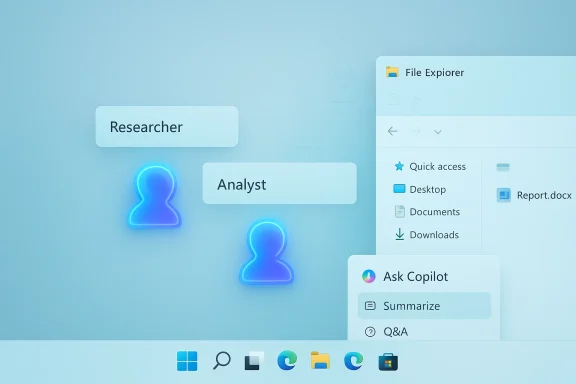Launch the Edge icon beside Microsoft Store
576x384 pixels.
[353, 360]
